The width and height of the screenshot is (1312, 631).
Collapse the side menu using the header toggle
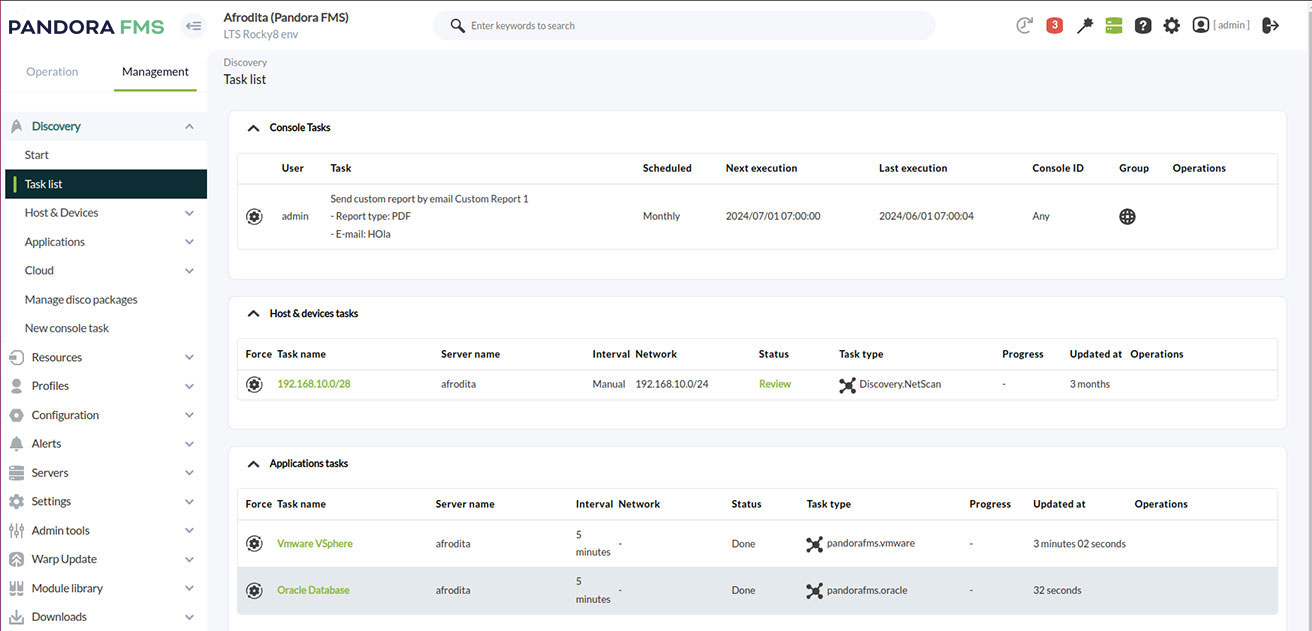click(193, 26)
